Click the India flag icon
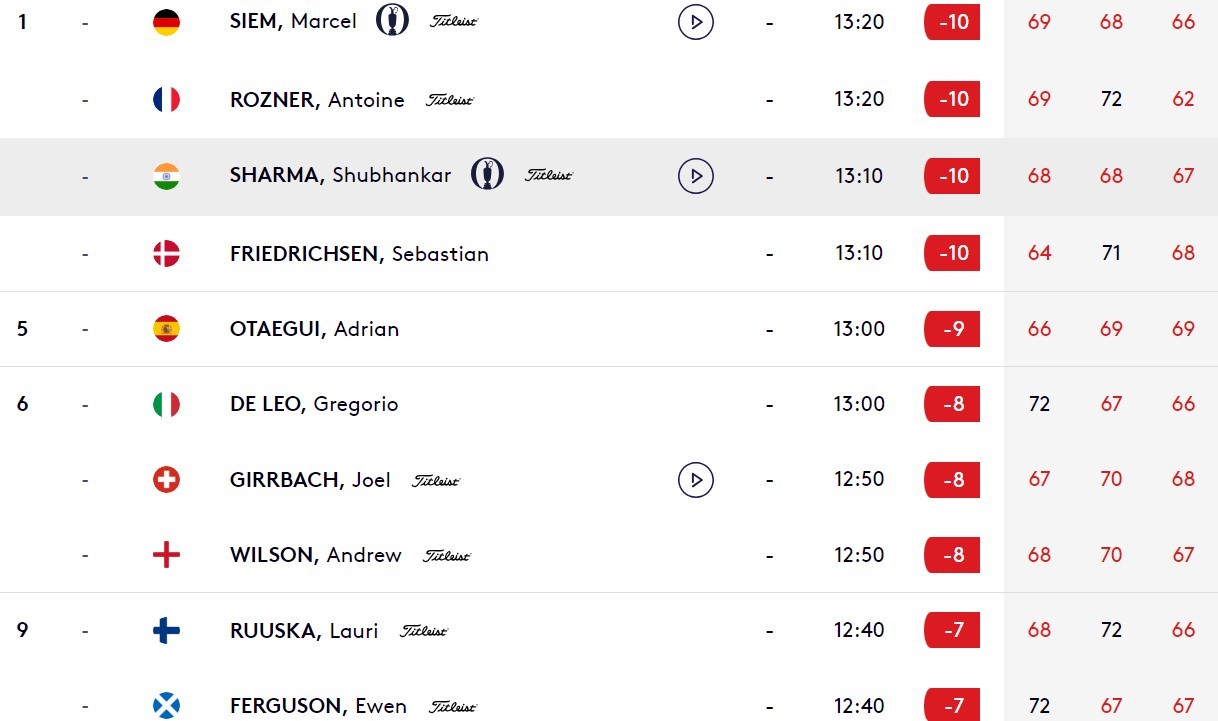This screenshot has width=1218, height=721. coord(166,176)
